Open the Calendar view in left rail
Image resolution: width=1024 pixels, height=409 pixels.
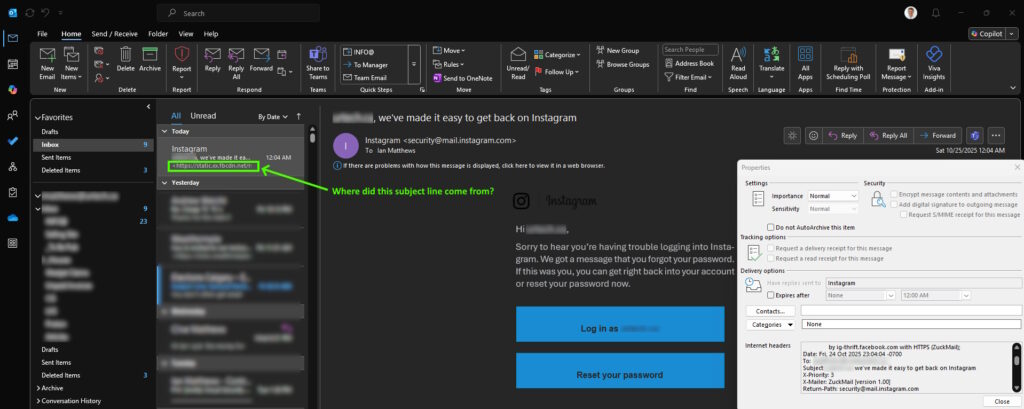tap(12, 64)
